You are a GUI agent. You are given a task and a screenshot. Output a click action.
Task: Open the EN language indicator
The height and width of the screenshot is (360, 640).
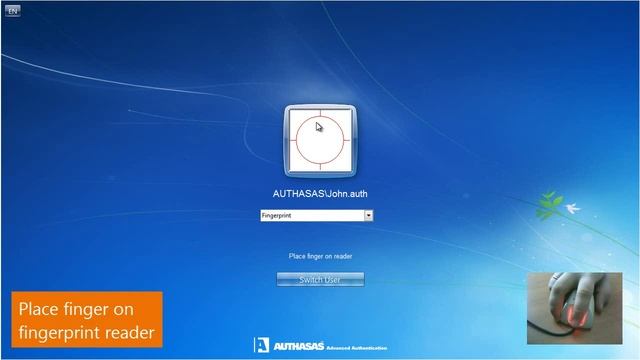point(13,11)
